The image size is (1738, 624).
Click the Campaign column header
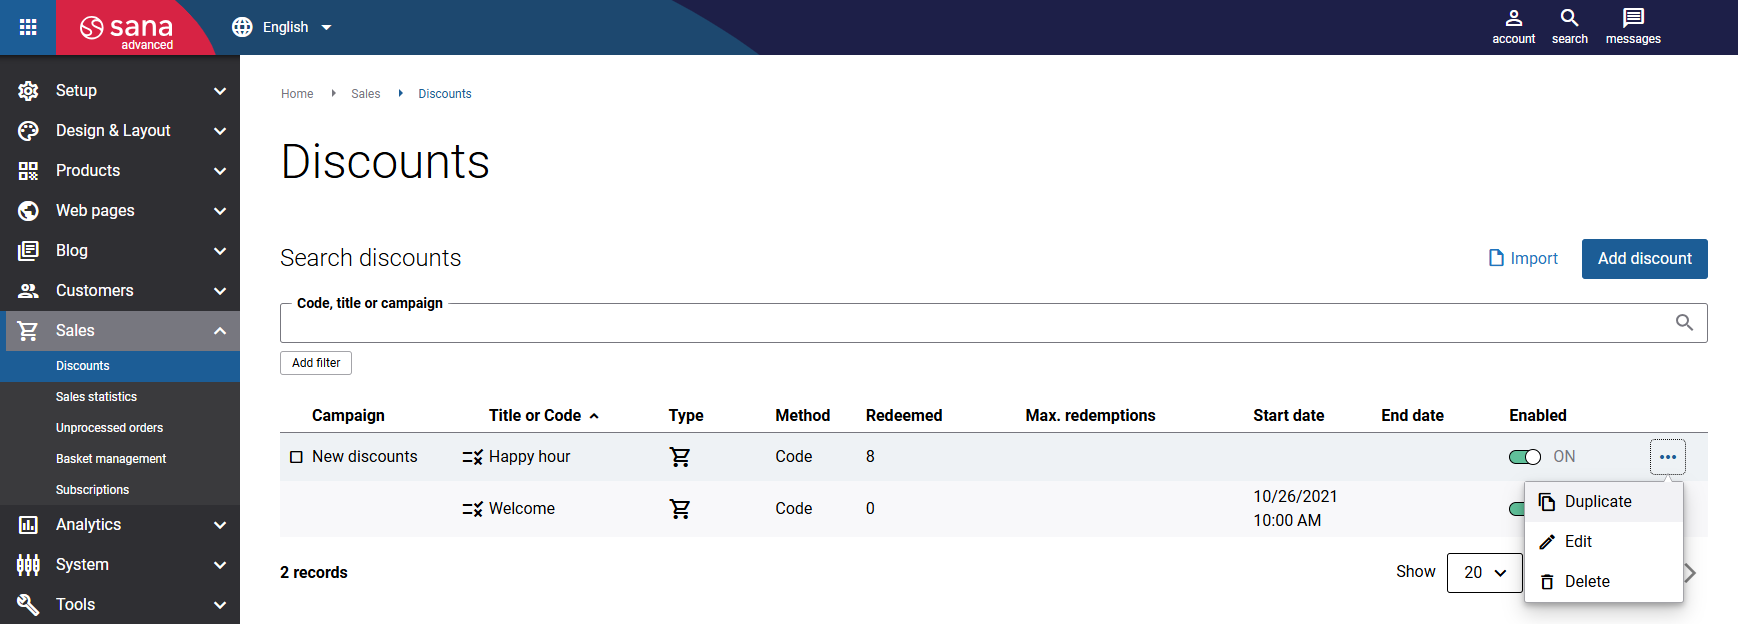click(348, 415)
